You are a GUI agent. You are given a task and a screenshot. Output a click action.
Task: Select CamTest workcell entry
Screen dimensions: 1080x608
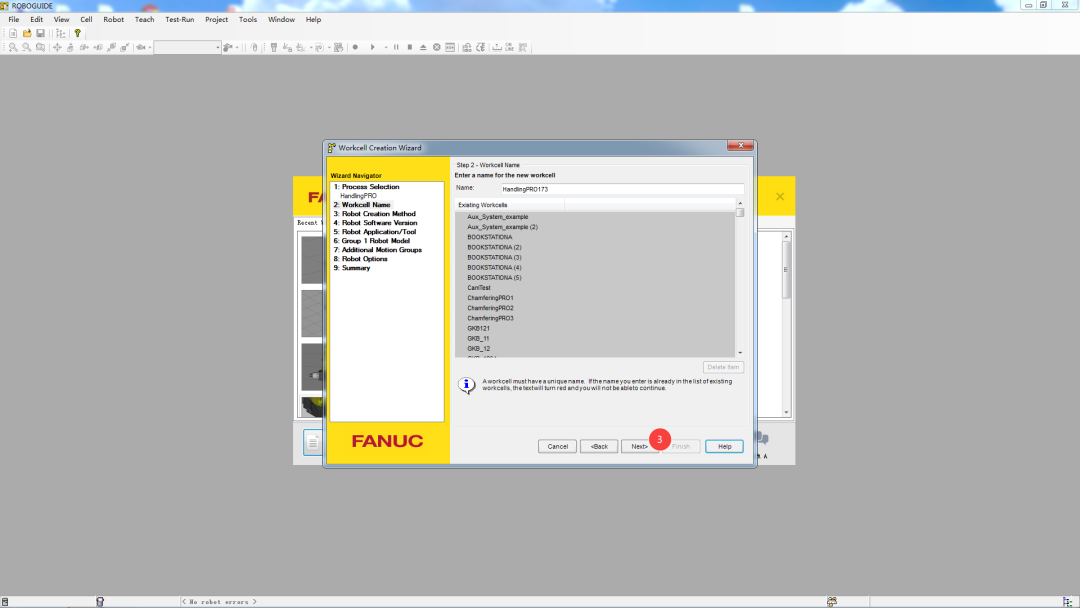pos(479,288)
